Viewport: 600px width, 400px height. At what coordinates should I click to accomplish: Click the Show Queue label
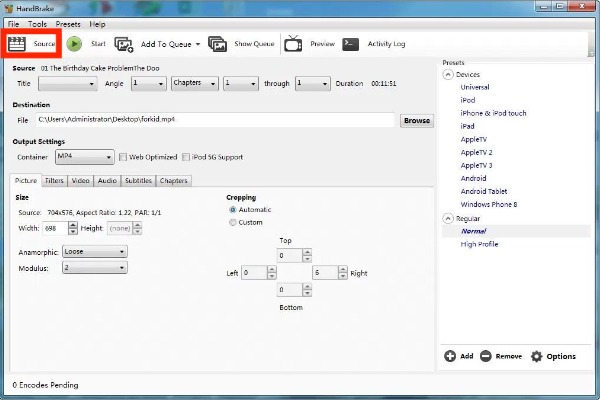(x=254, y=44)
